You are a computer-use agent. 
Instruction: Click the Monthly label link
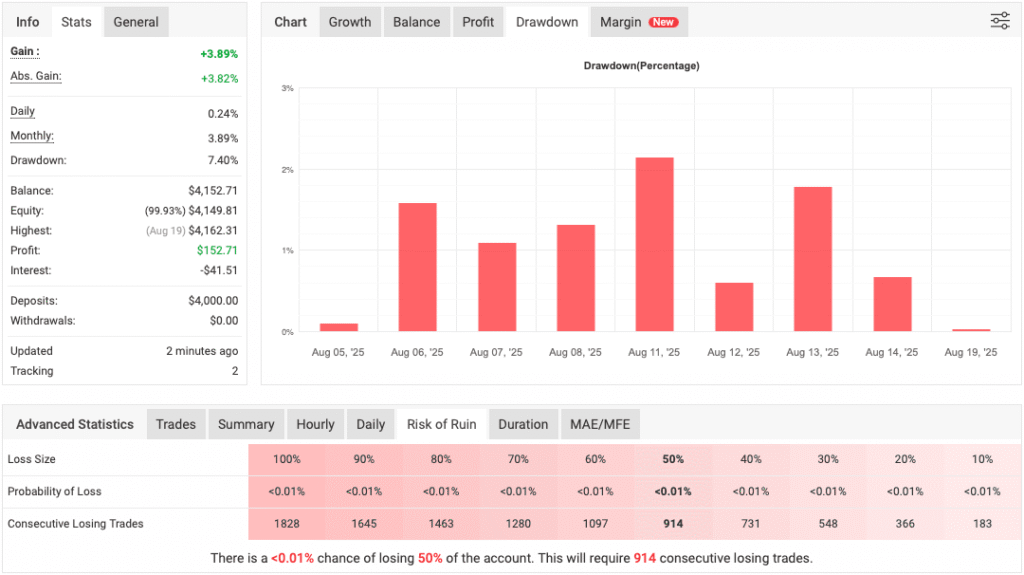32,136
